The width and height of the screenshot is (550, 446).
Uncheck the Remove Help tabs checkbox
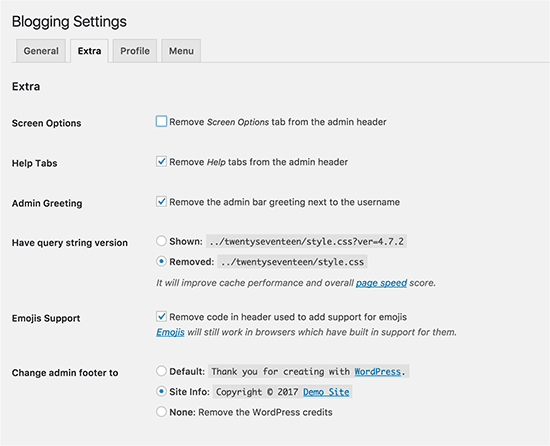pyautogui.click(x=161, y=162)
